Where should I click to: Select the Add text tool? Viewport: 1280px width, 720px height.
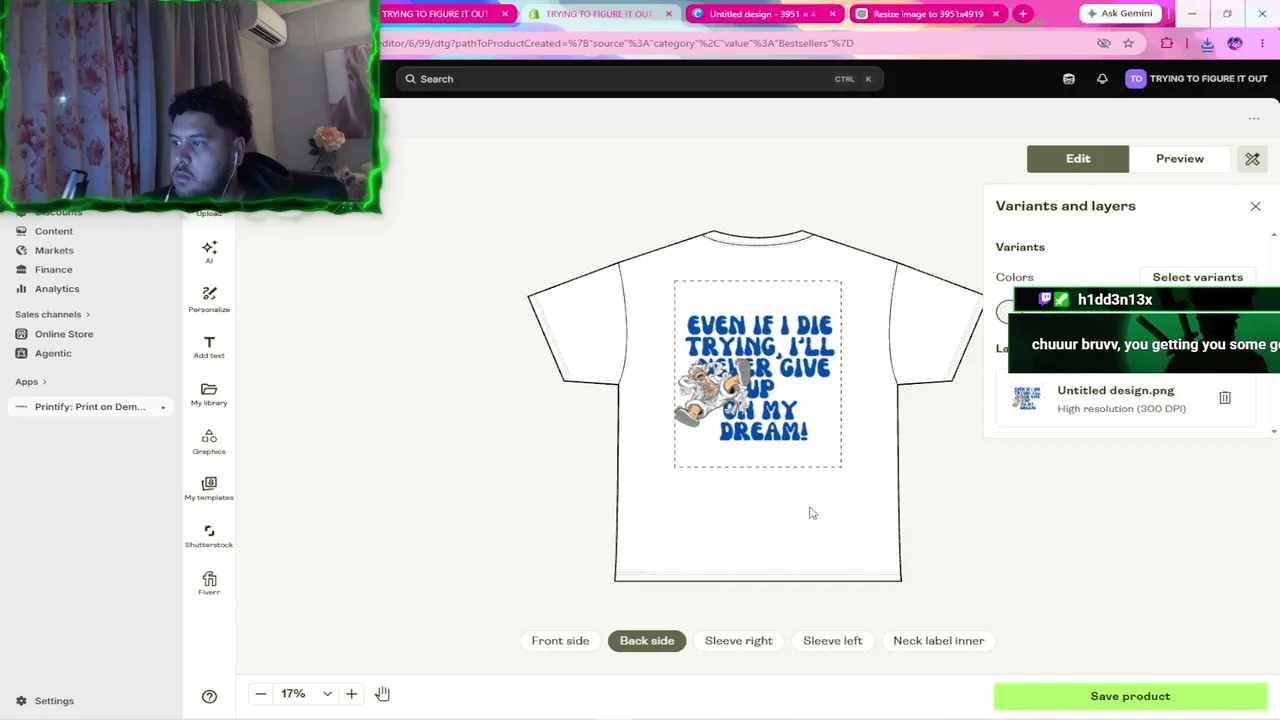tap(209, 346)
